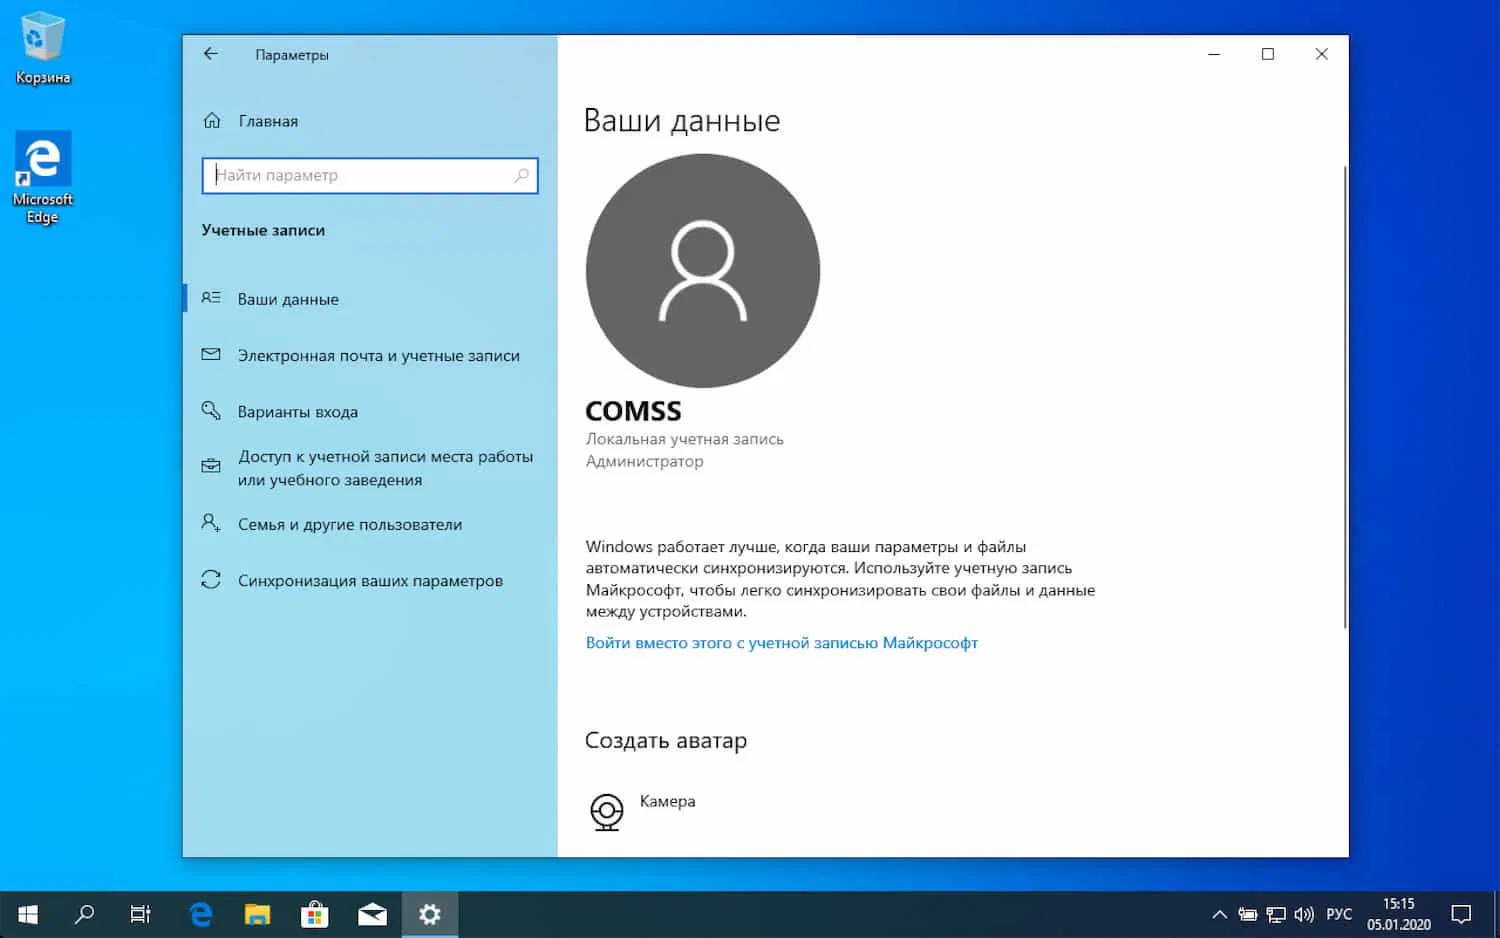Click the home icon beside Главная
The width and height of the screenshot is (1500, 938).
click(x=212, y=120)
